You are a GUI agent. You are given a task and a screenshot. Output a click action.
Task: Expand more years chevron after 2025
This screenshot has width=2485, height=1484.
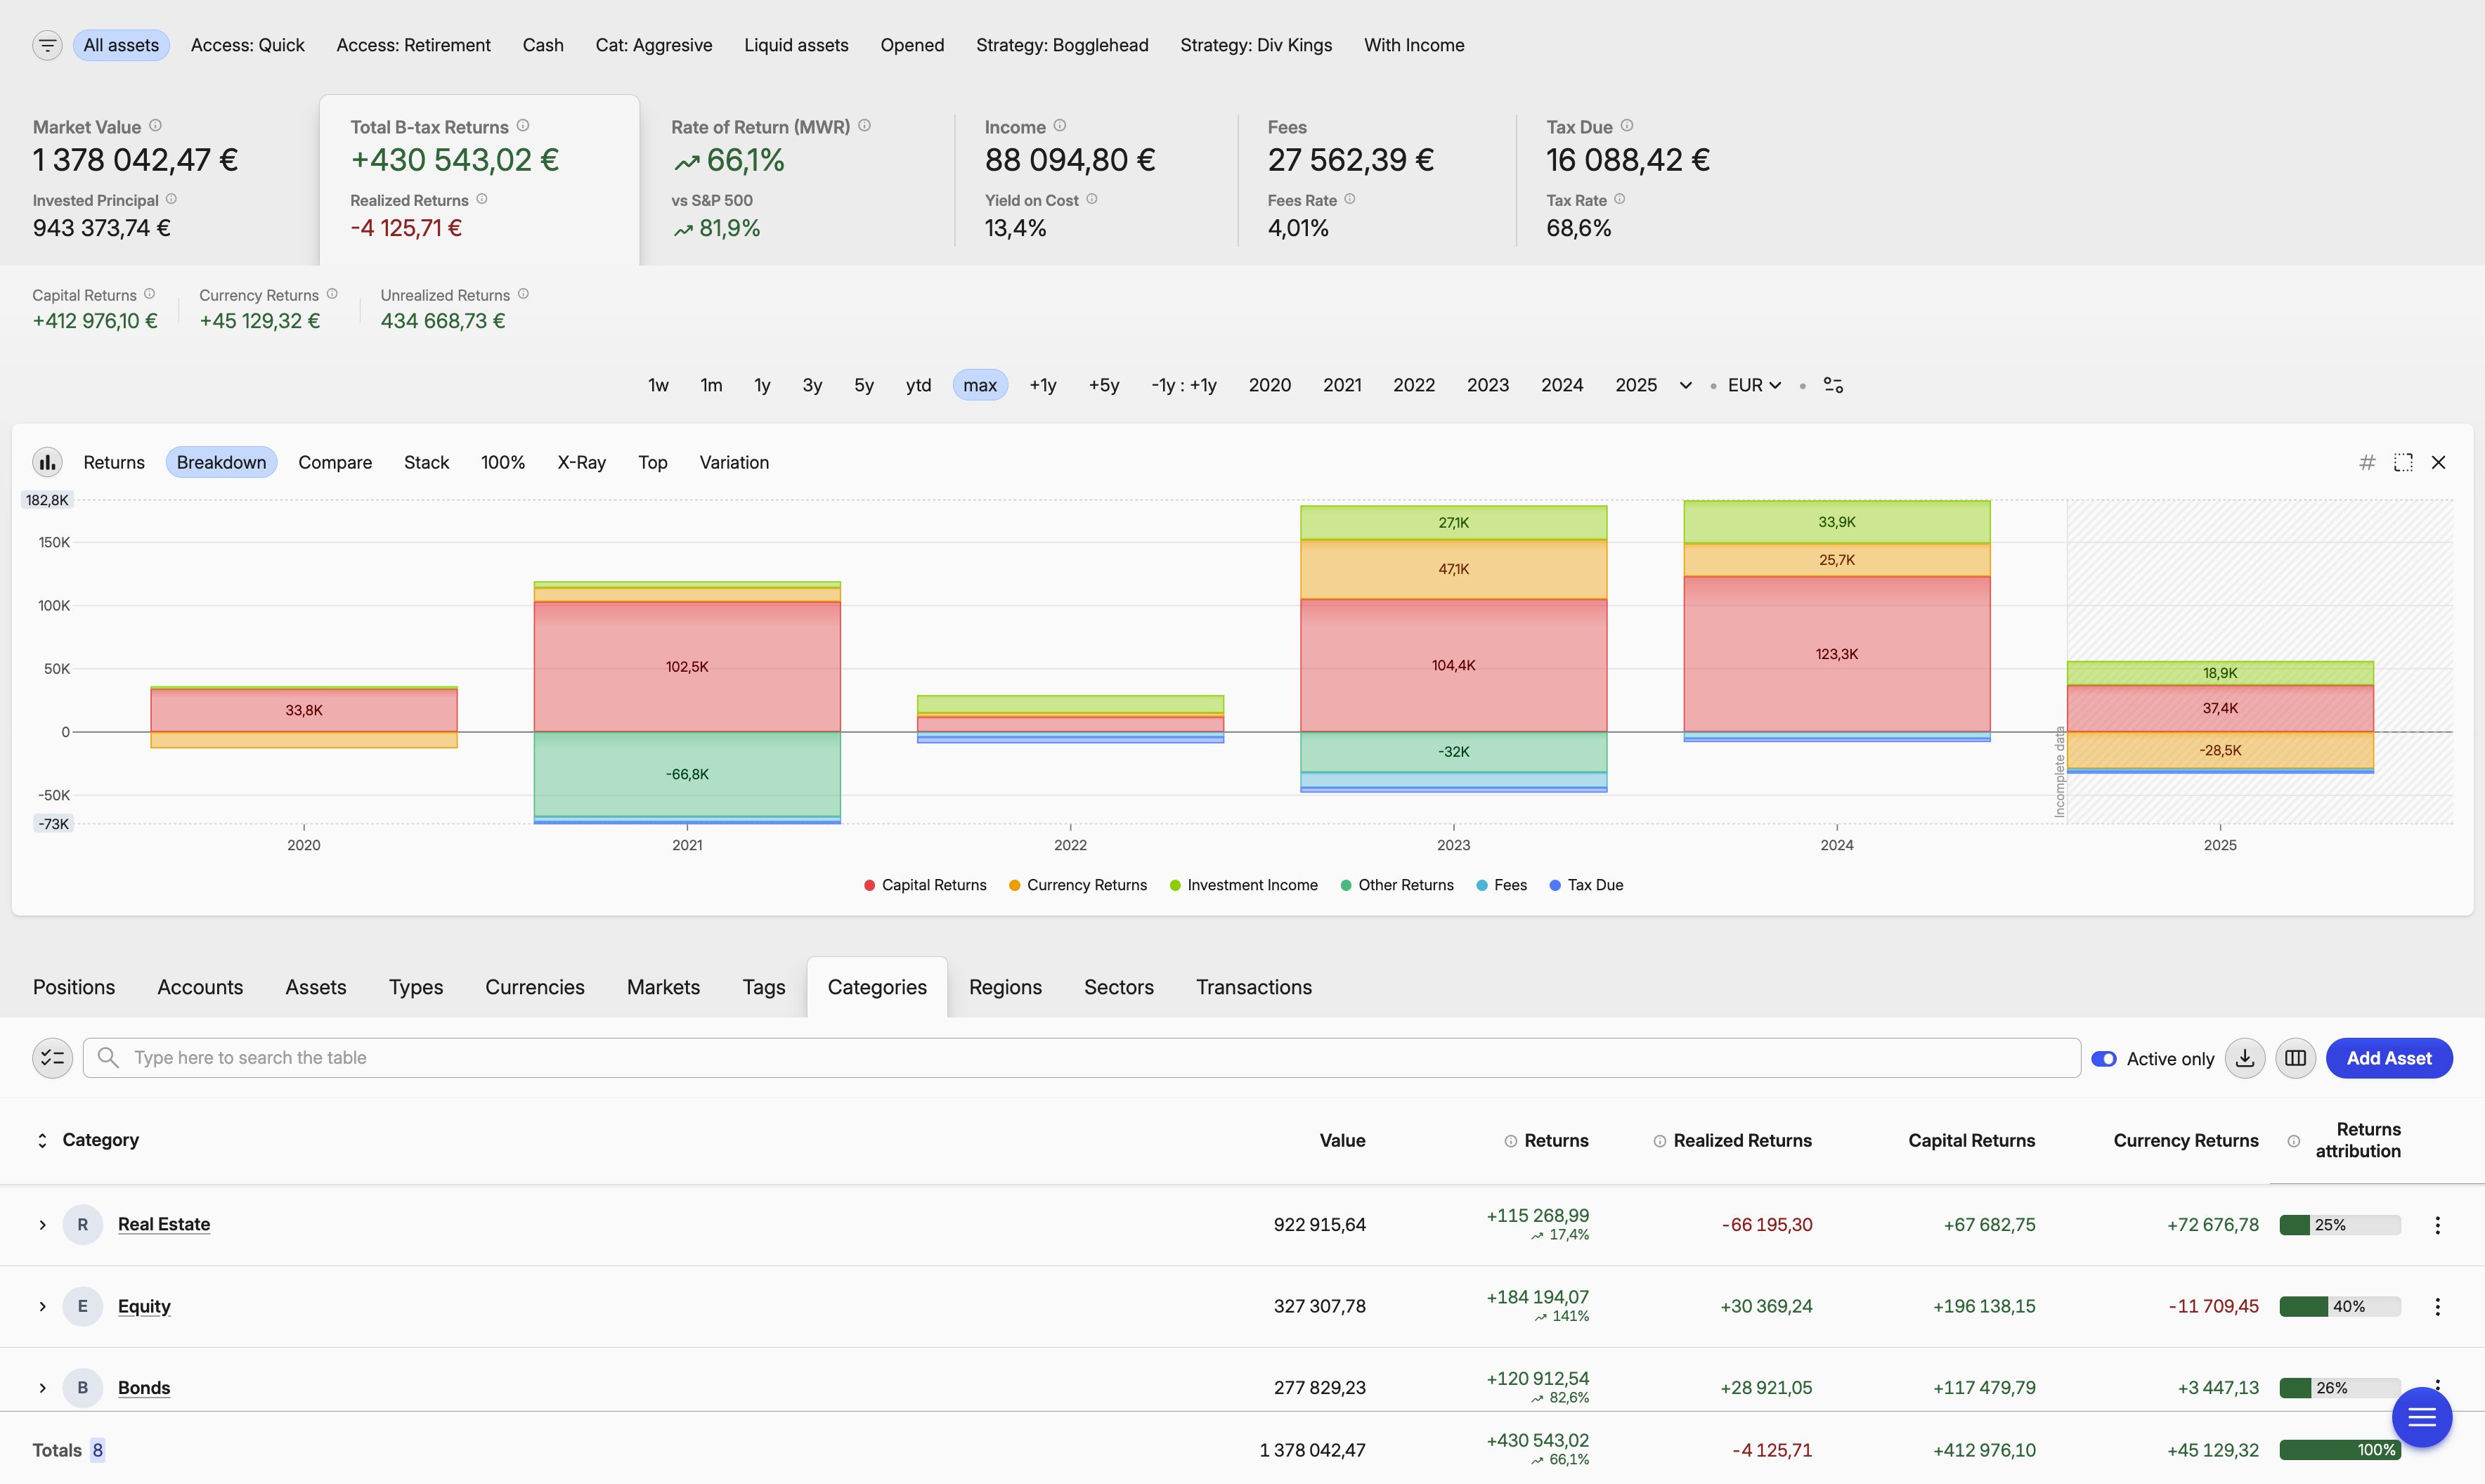click(x=1686, y=385)
